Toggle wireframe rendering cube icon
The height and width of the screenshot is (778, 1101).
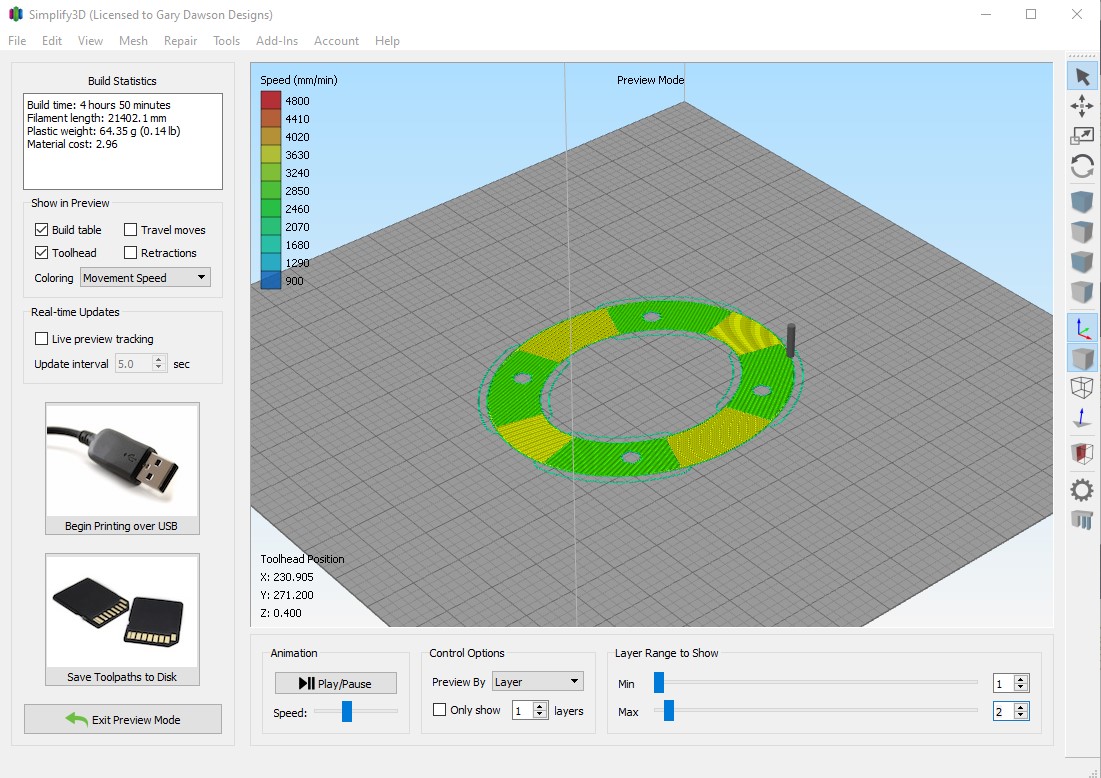(x=1082, y=388)
